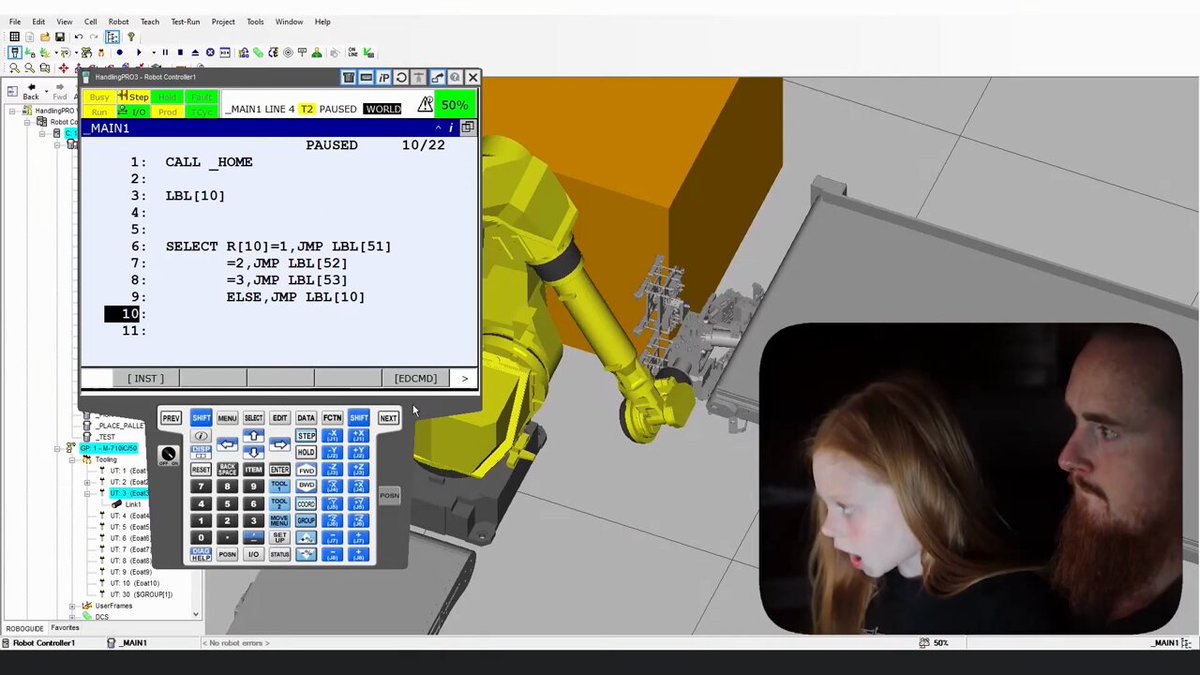
Task: Click the GROUP key on keypad
Action: [306, 520]
